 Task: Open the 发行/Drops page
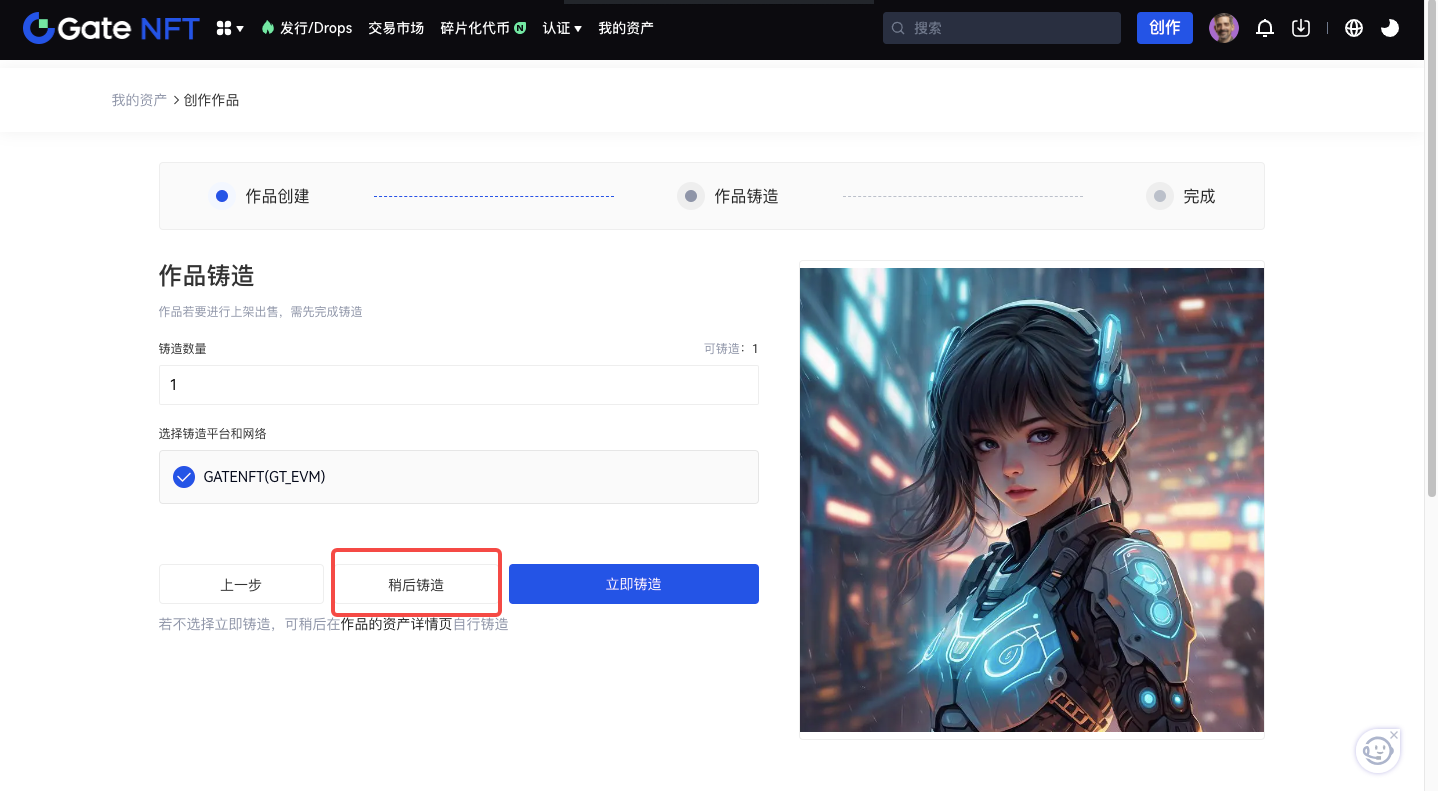(x=307, y=28)
